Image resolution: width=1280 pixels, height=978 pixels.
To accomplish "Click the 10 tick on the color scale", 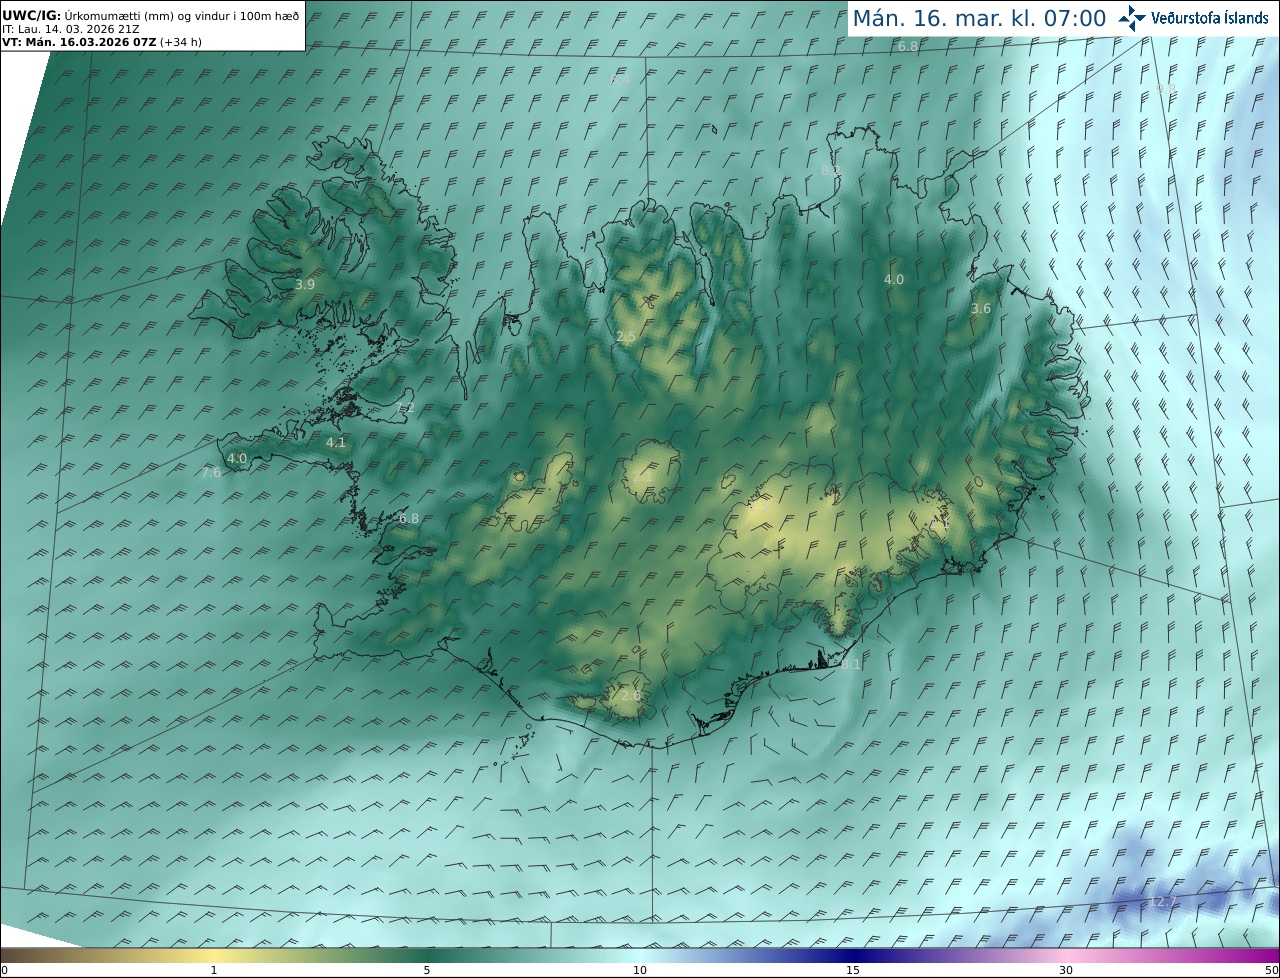I will 640,970.
